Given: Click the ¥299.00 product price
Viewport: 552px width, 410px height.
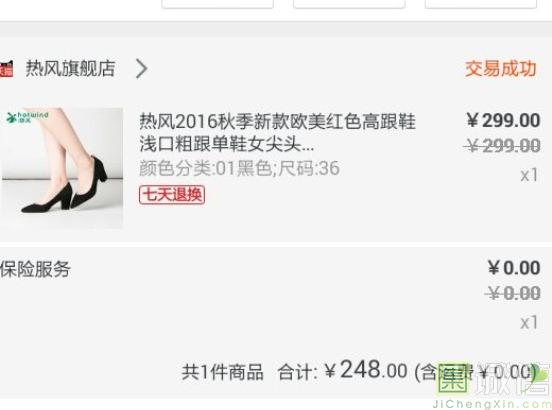Looking at the screenshot, I should tap(503, 120).
